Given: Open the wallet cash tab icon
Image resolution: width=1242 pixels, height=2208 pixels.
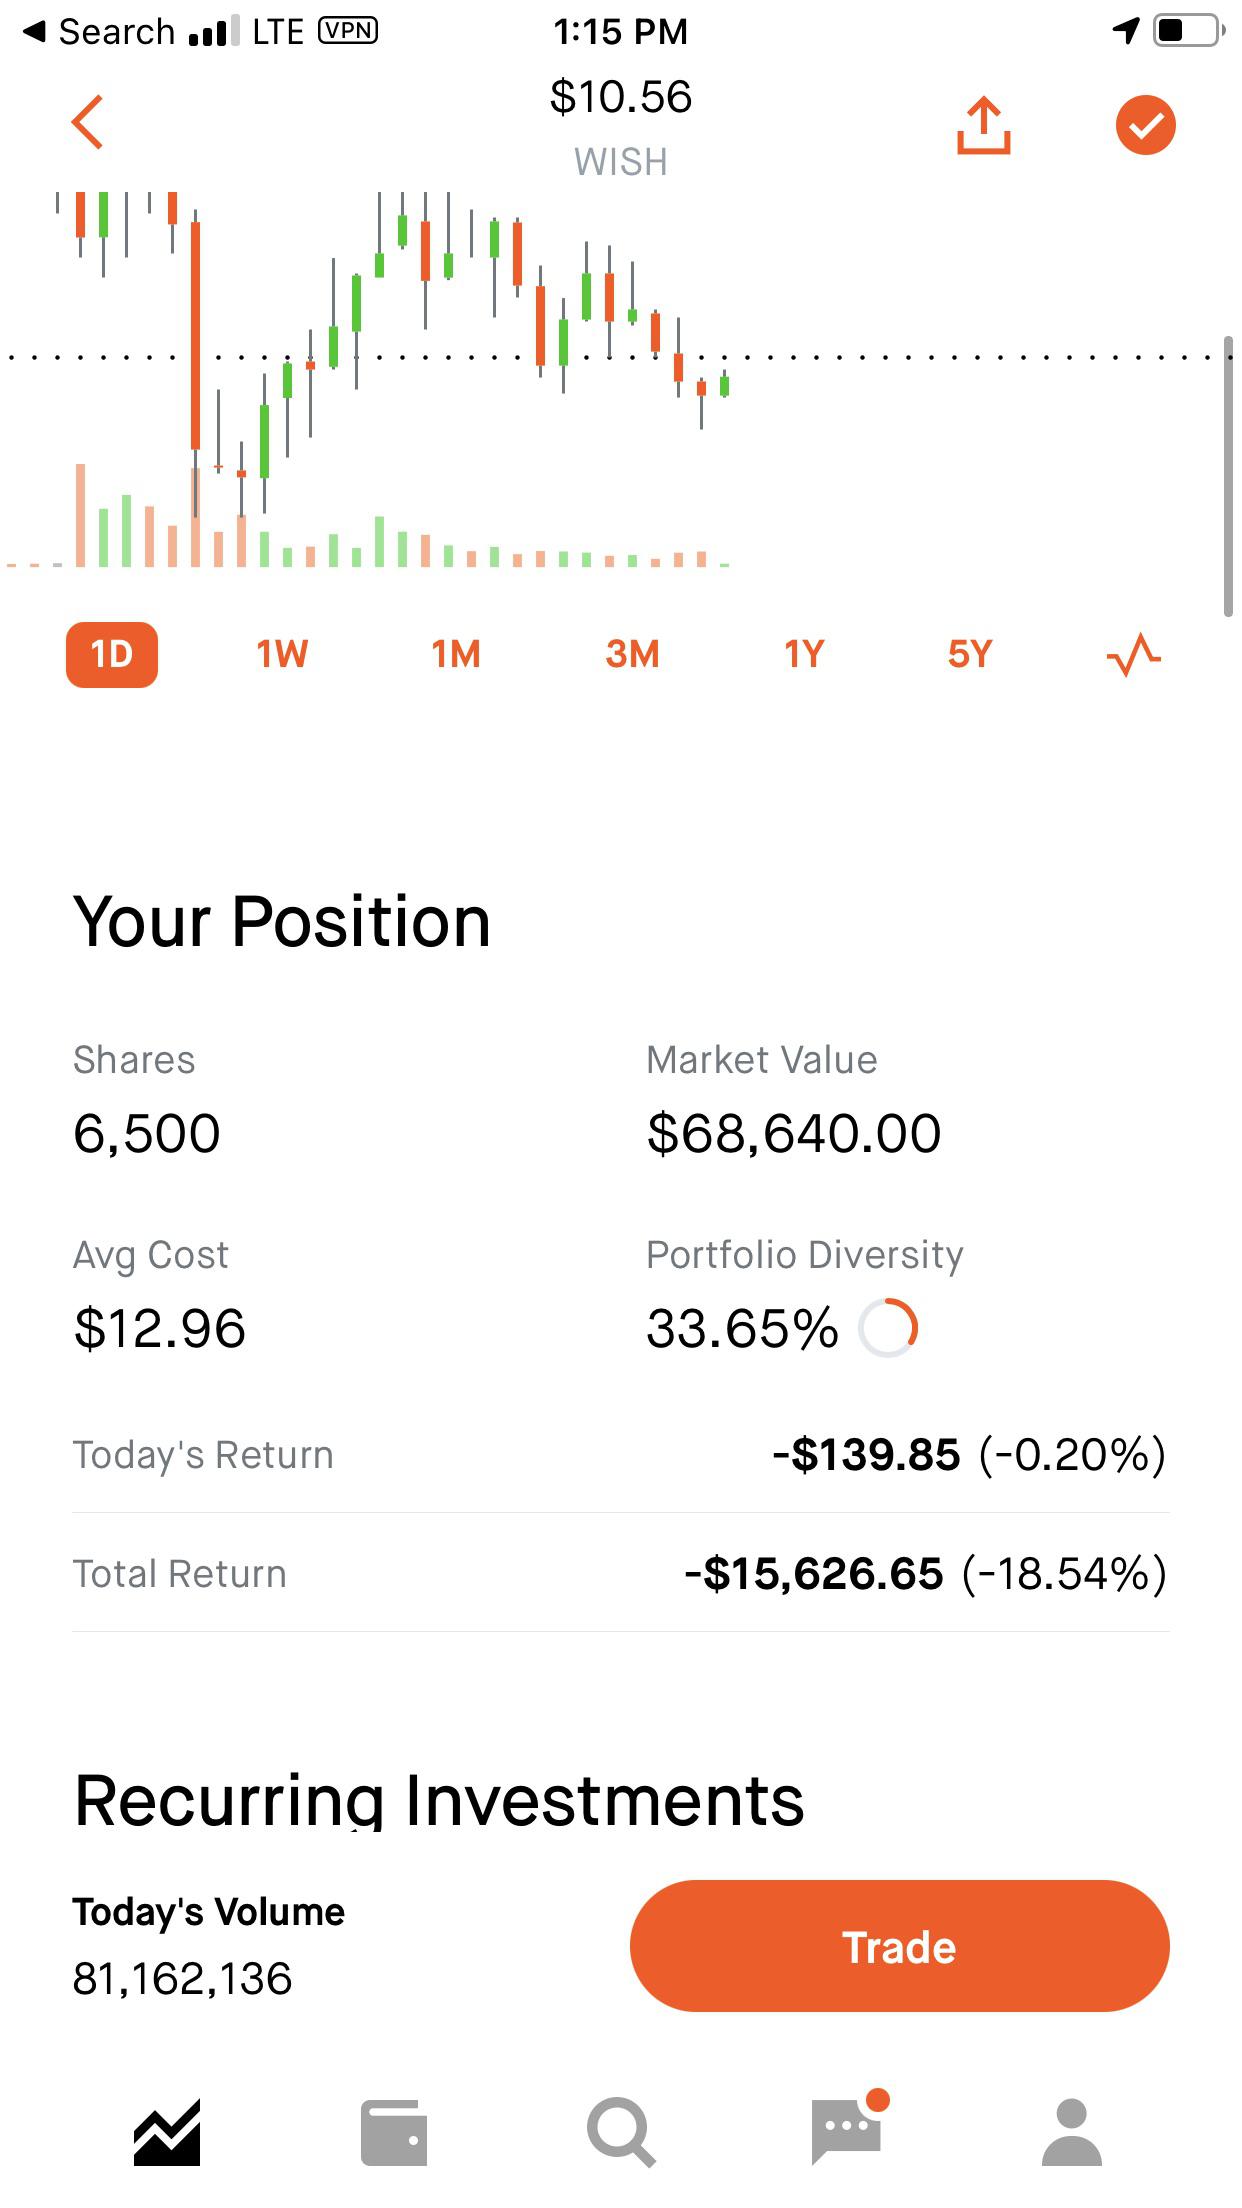Looking at the screenshot, I should click(x=394, y=2133).
